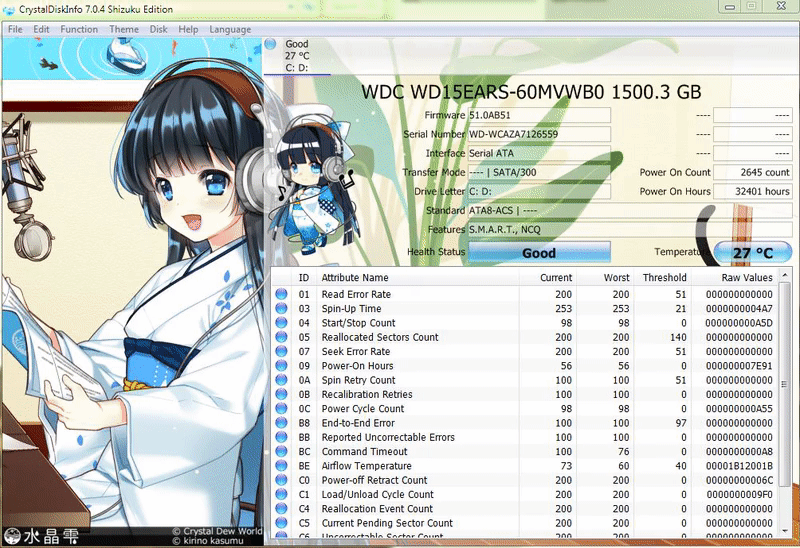Click status orb of Load/Unload Cycle Count row

pyautogui.click(x=281, y=494)
